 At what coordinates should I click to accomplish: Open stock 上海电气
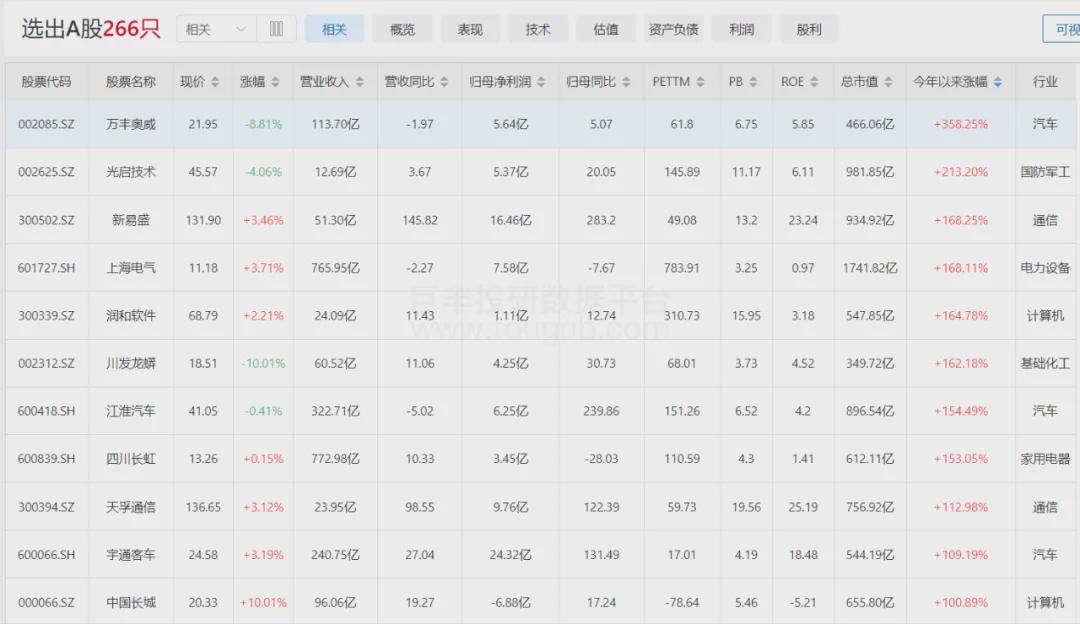click(x=131, y=267)
